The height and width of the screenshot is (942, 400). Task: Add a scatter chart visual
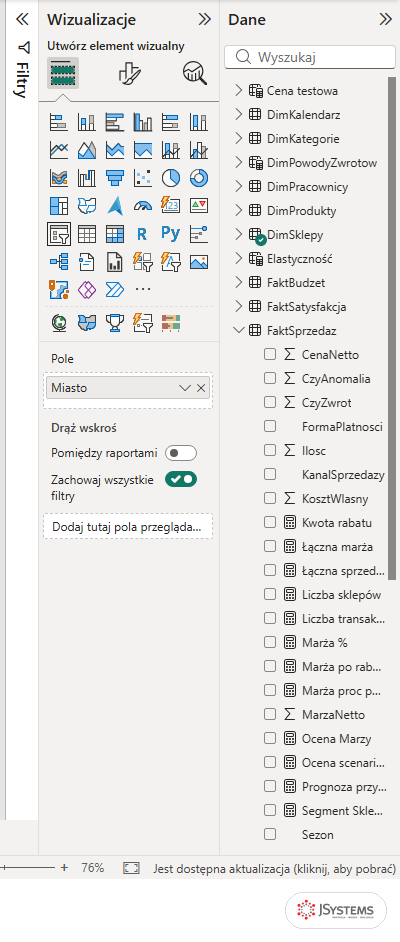[143, 178]
